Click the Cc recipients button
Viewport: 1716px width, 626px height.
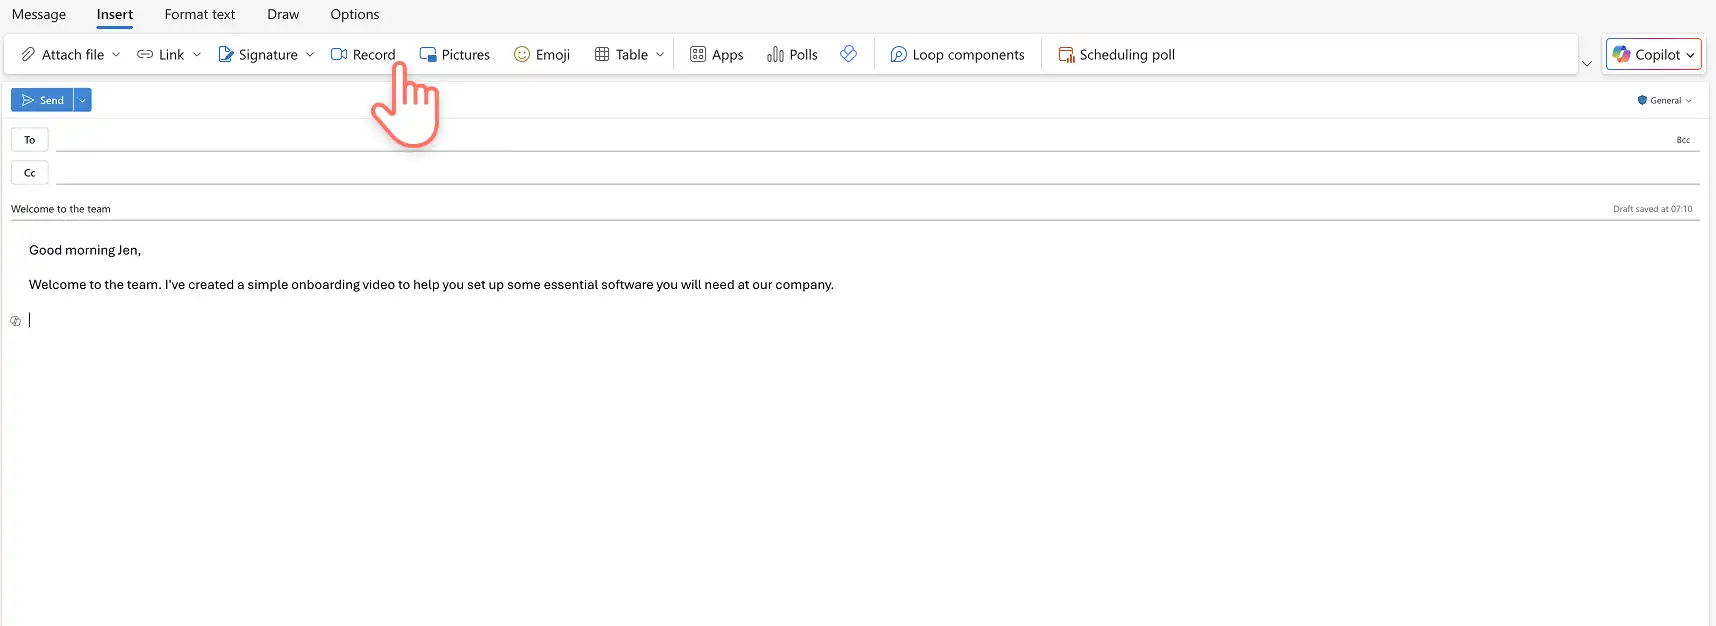pyautogui.click(x=30, y=173)
